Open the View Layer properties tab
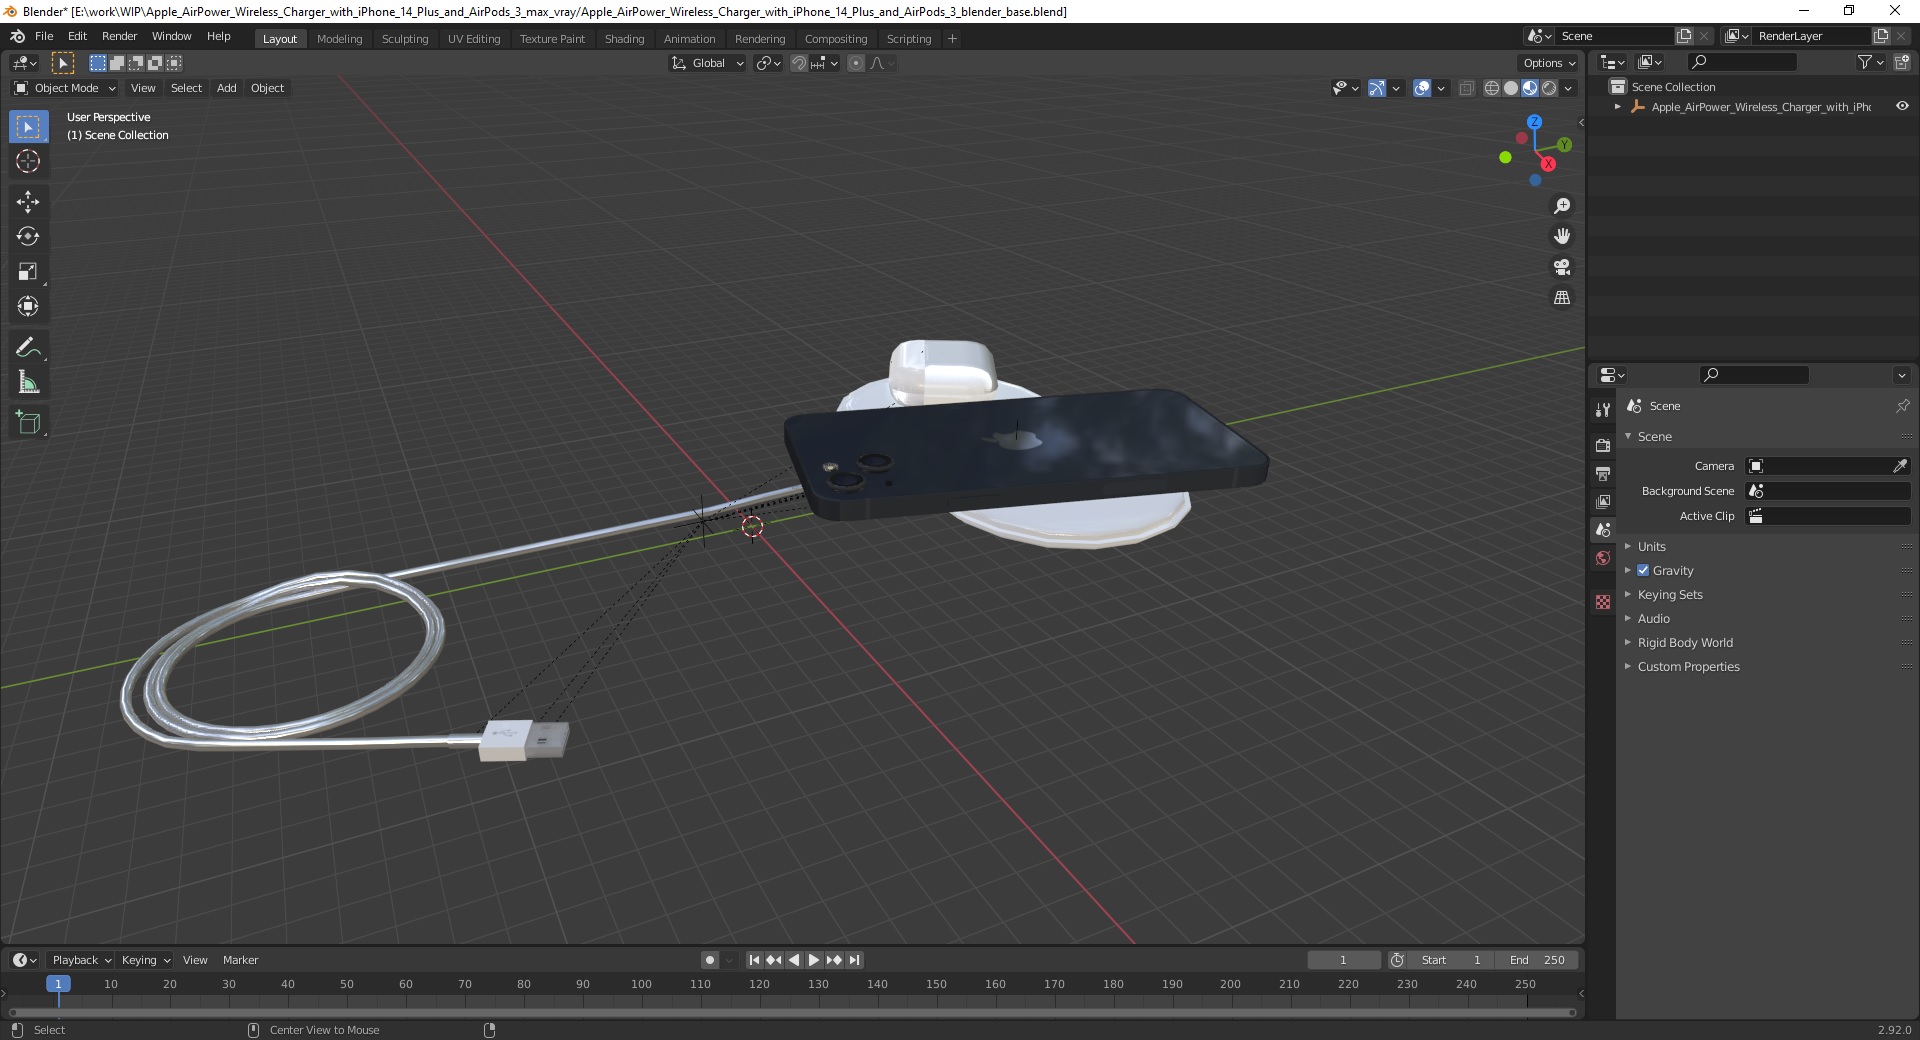The image size is (1920, 1040). [x=1603, y=501]
